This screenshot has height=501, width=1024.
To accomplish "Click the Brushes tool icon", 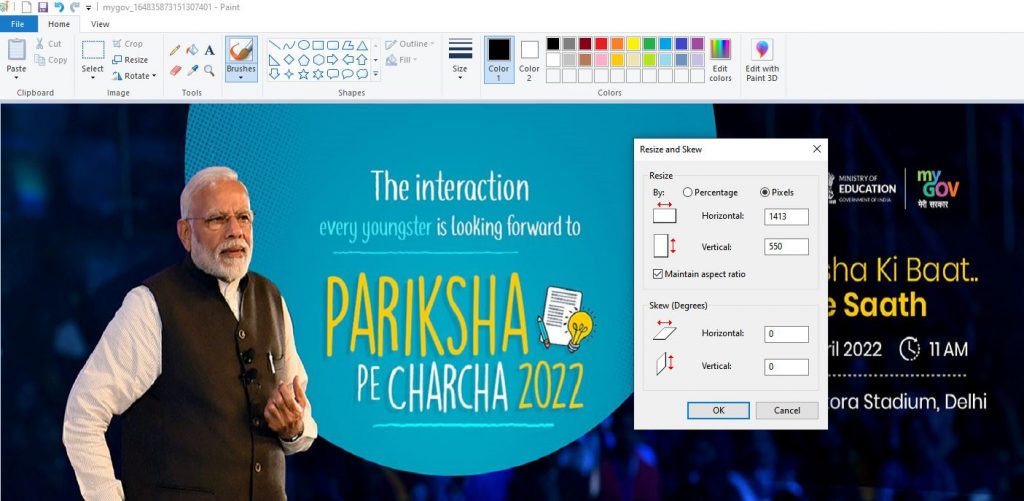I will pyautogui.click(x=241, y=50).
